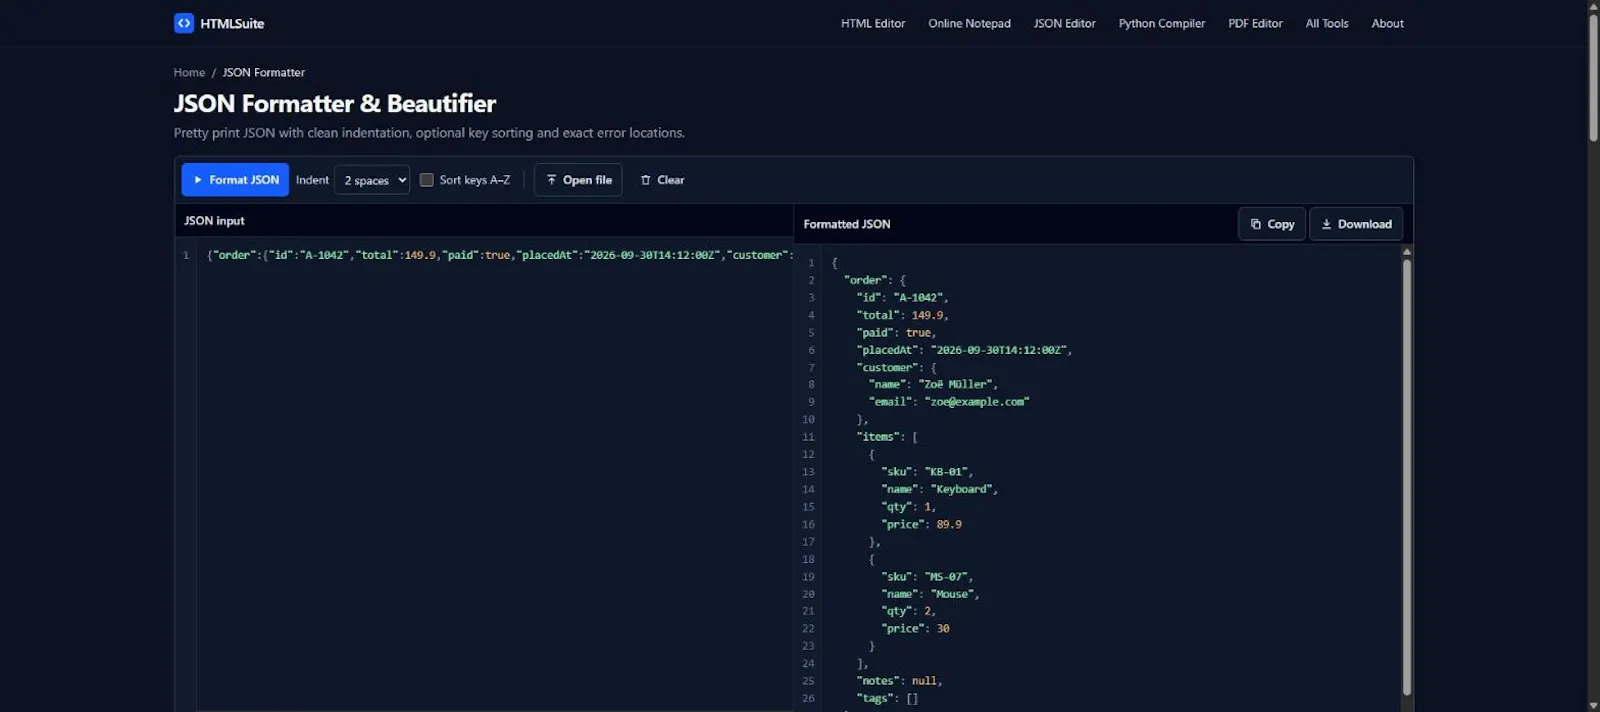1600x712 pixels.
Task: Copy the formatted JSON output
Action: click(1272, 224)
